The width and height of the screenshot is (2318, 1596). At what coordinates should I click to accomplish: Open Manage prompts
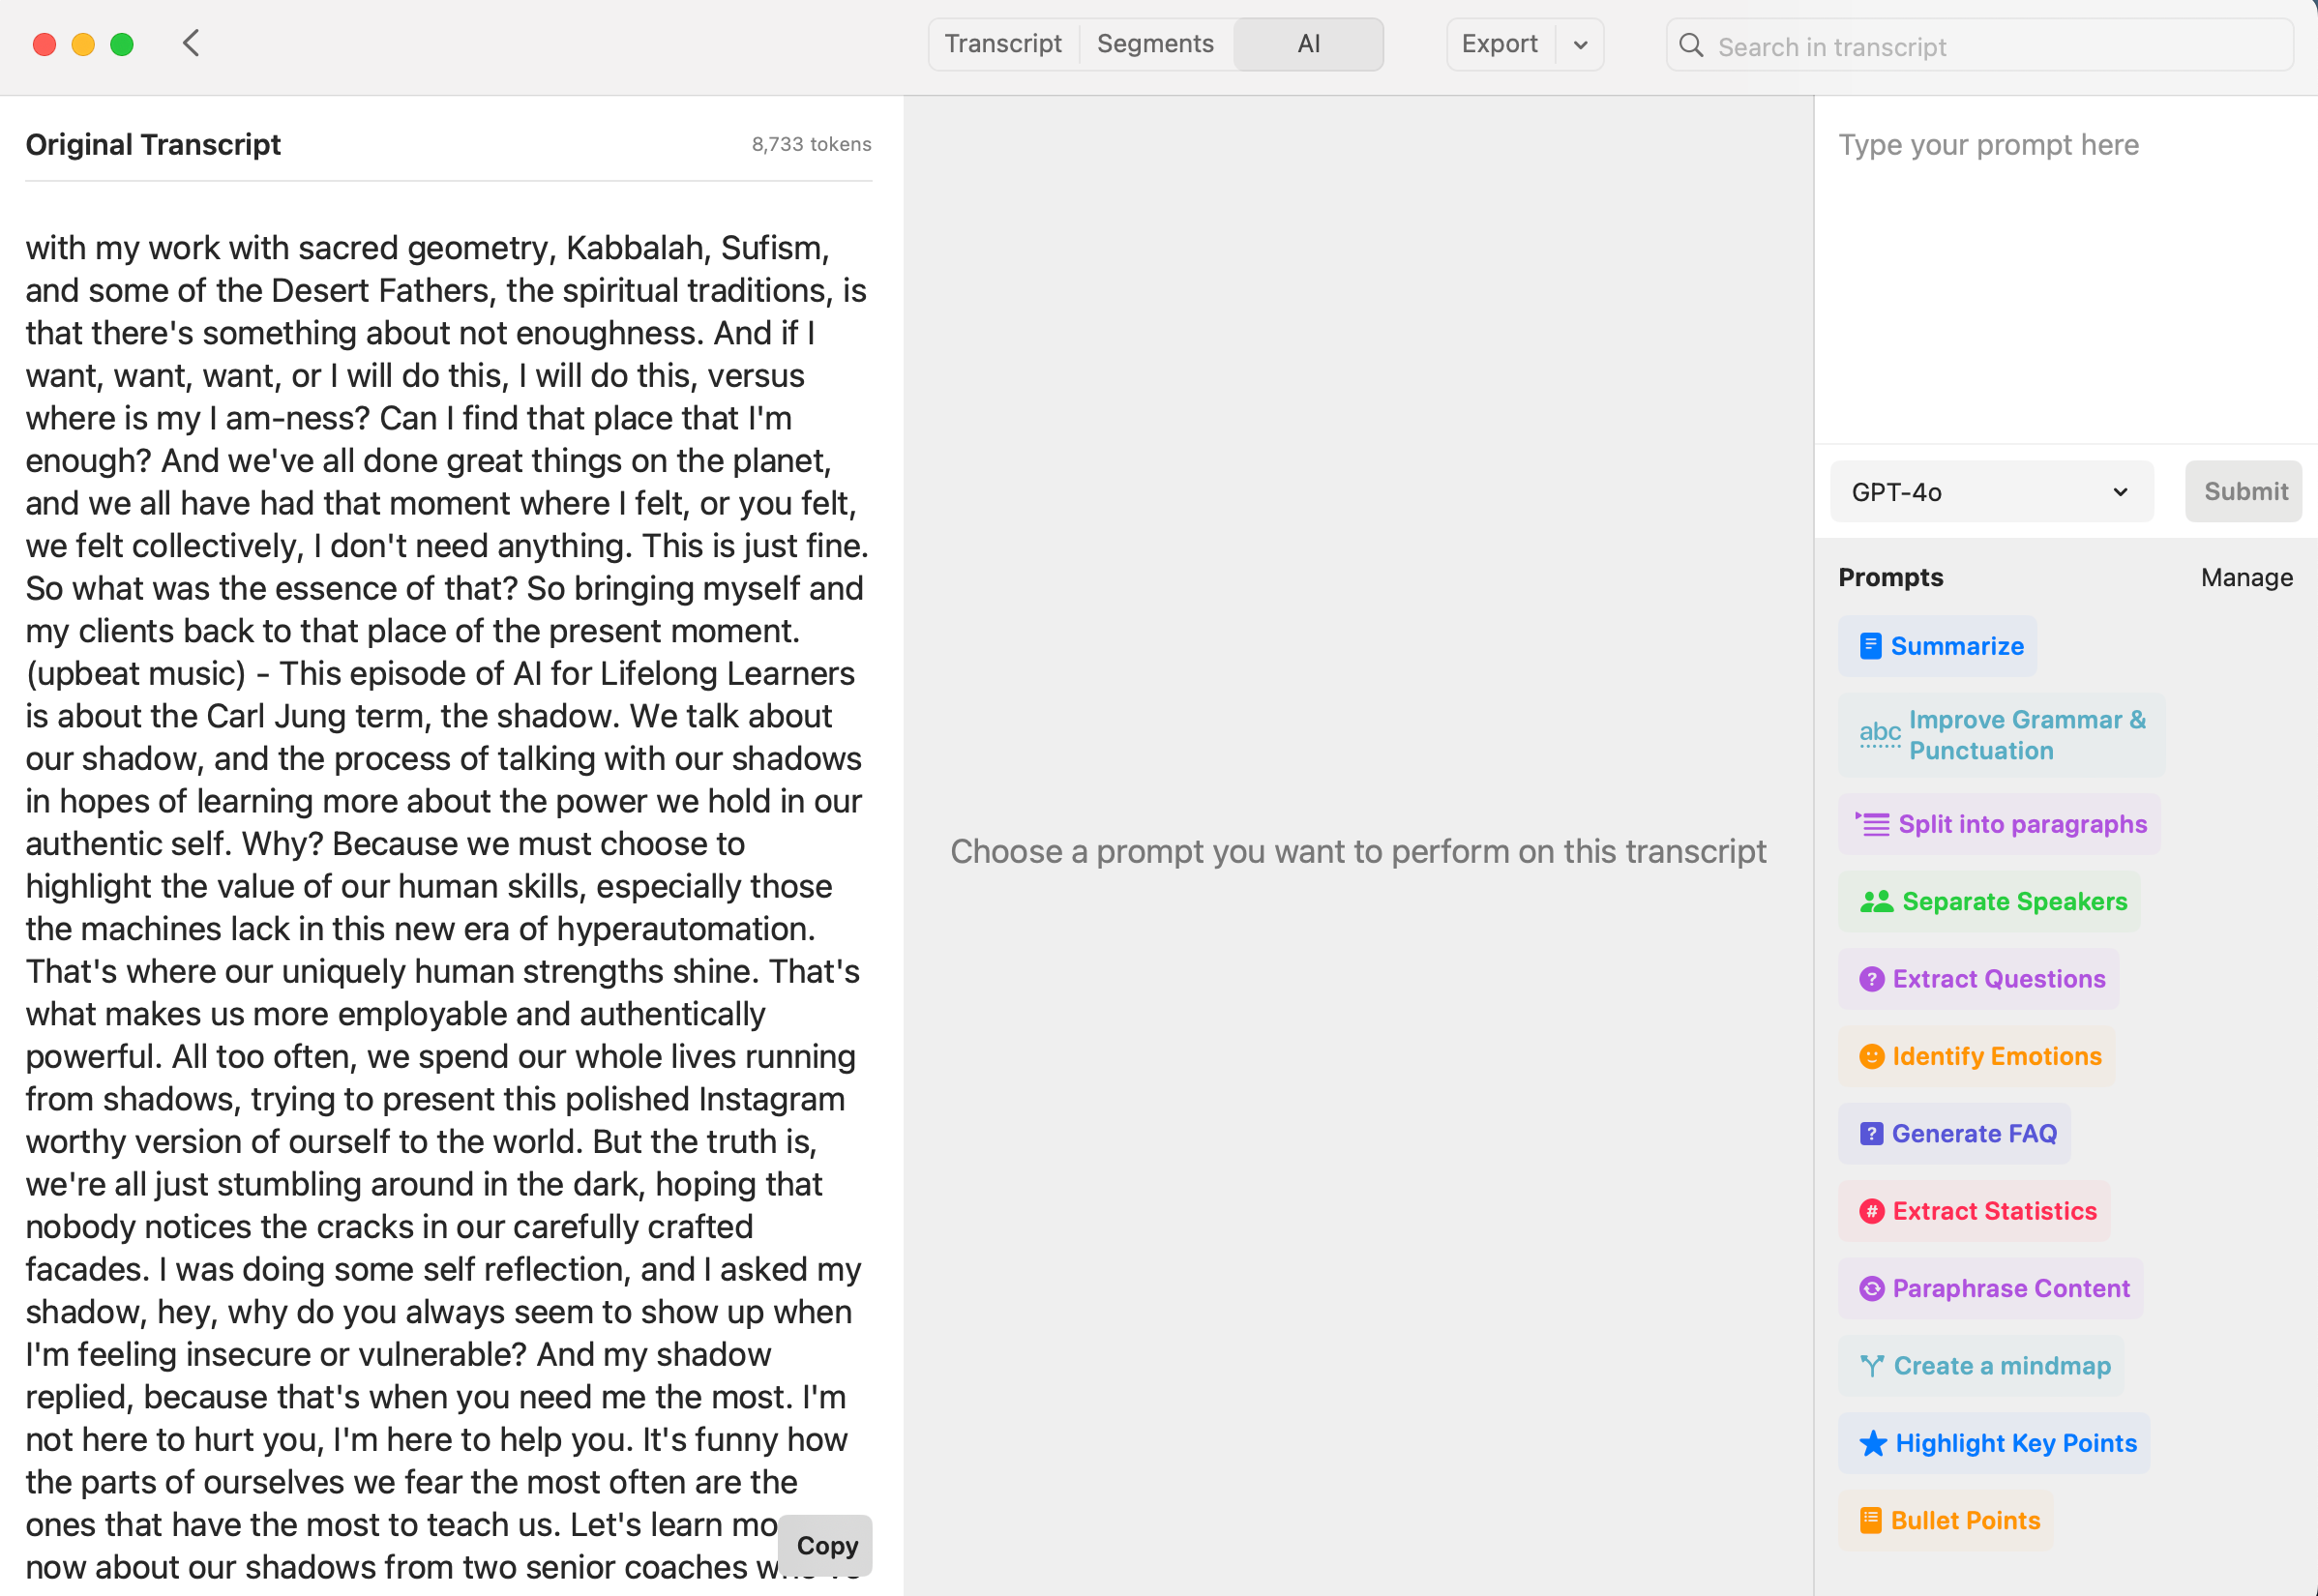coord(2246,577)
